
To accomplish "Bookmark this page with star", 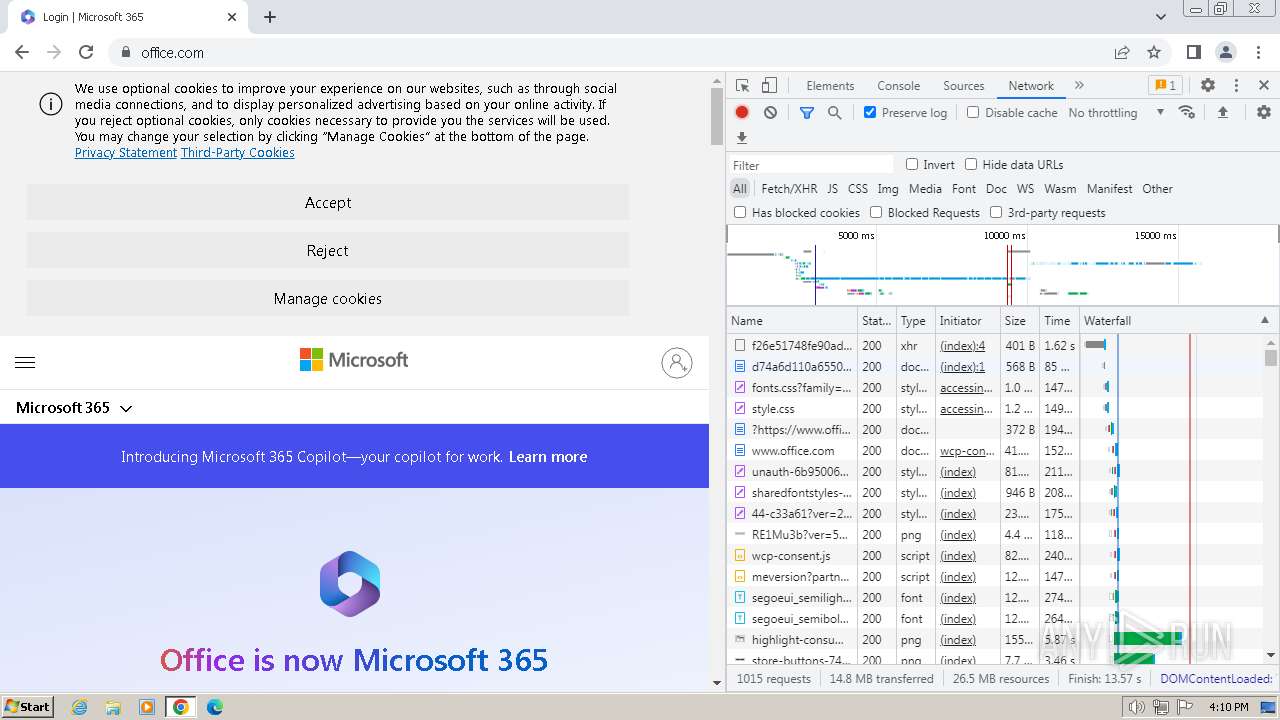I will pos(1154,52).
